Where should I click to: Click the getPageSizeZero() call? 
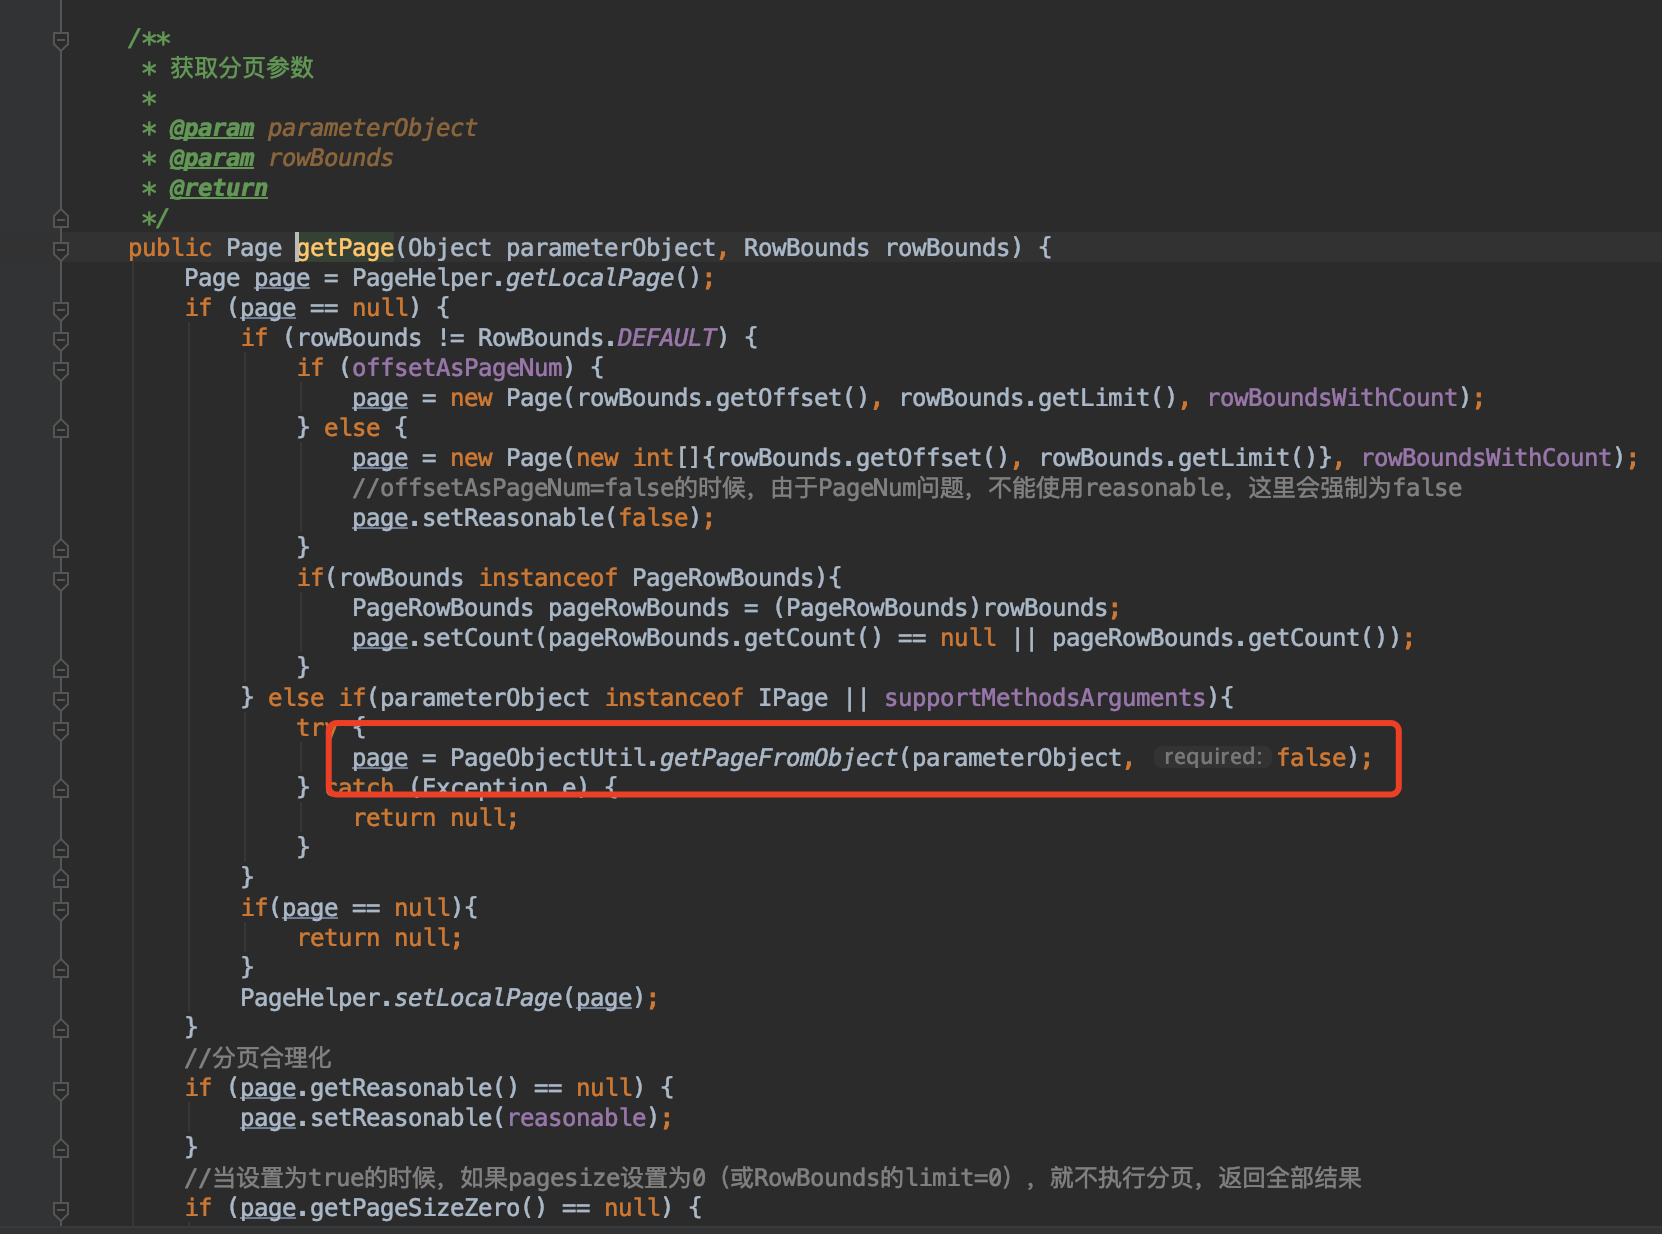(x=429, y=1207)
